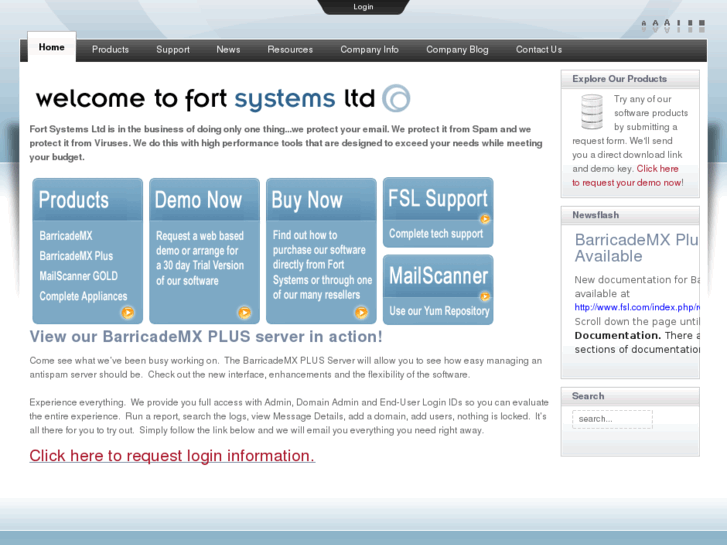Open the Company Info menu
The width and height of the screenshot is (727, 545).
point(370,50)
